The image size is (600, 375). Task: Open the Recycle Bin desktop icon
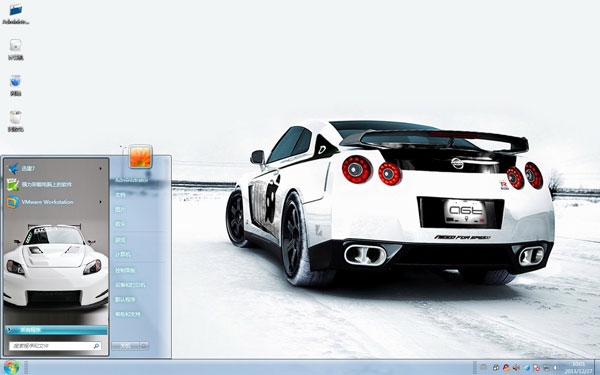pos(15,121)
